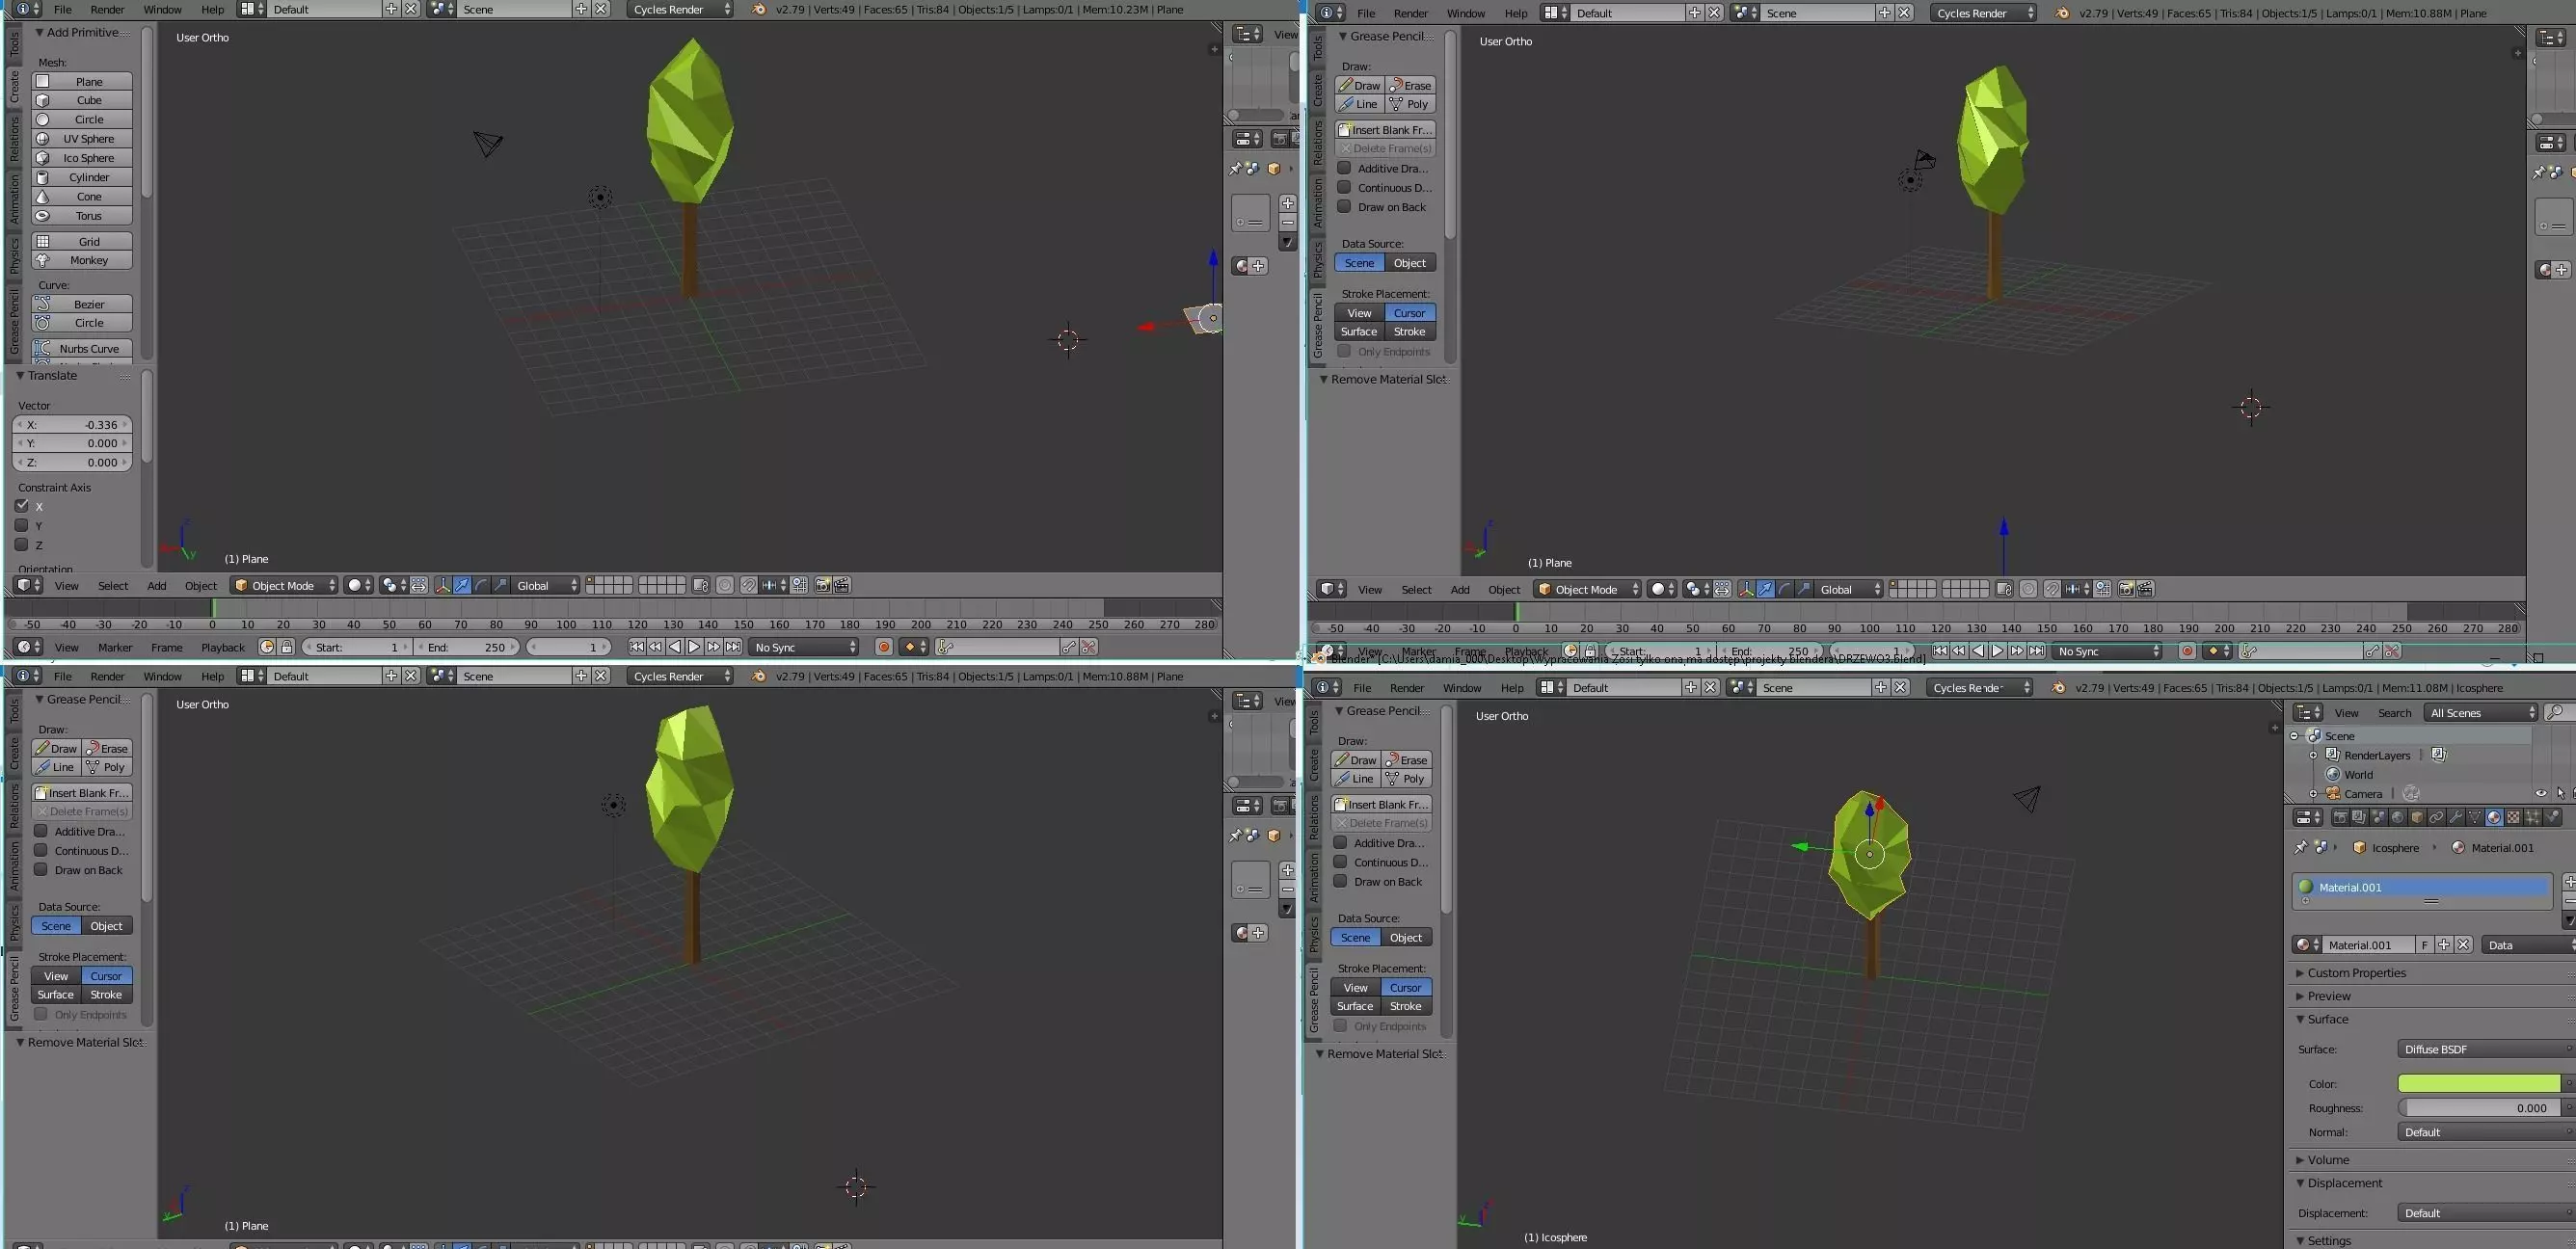
Task: Click record auto-keyframe button in top-left timeline
Action: point(883,647)
